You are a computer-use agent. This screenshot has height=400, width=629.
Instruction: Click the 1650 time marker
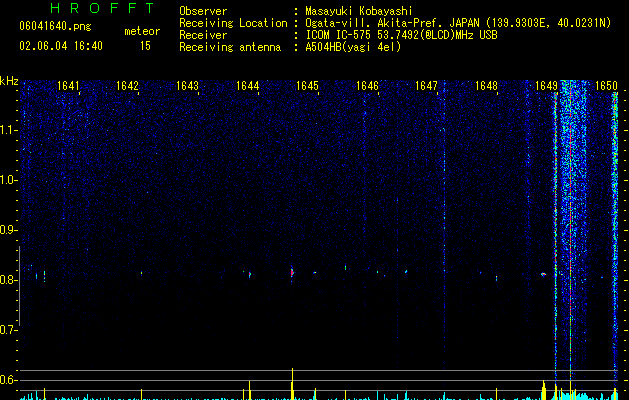(x=606, y=86)
